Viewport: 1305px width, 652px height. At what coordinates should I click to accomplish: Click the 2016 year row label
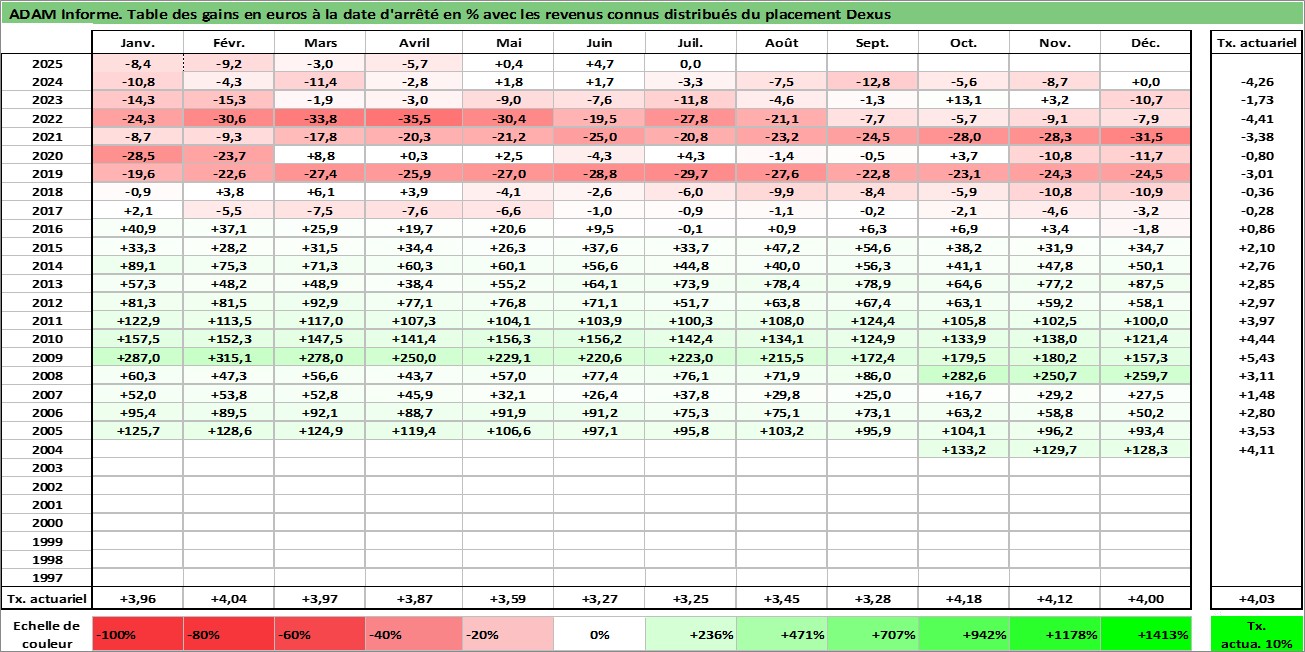[x=47, y=228]
